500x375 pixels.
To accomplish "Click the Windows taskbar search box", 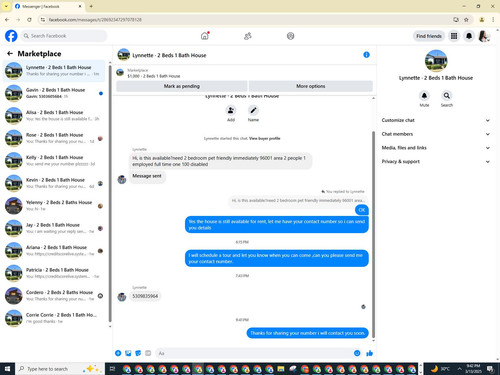I will point(59,369).
